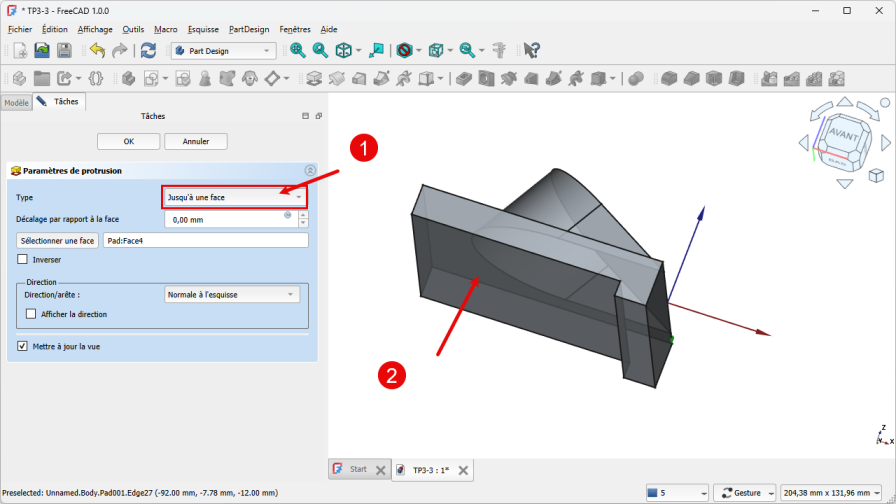
Task: Enable the Inverser checkbox
Action: (23, 260)
